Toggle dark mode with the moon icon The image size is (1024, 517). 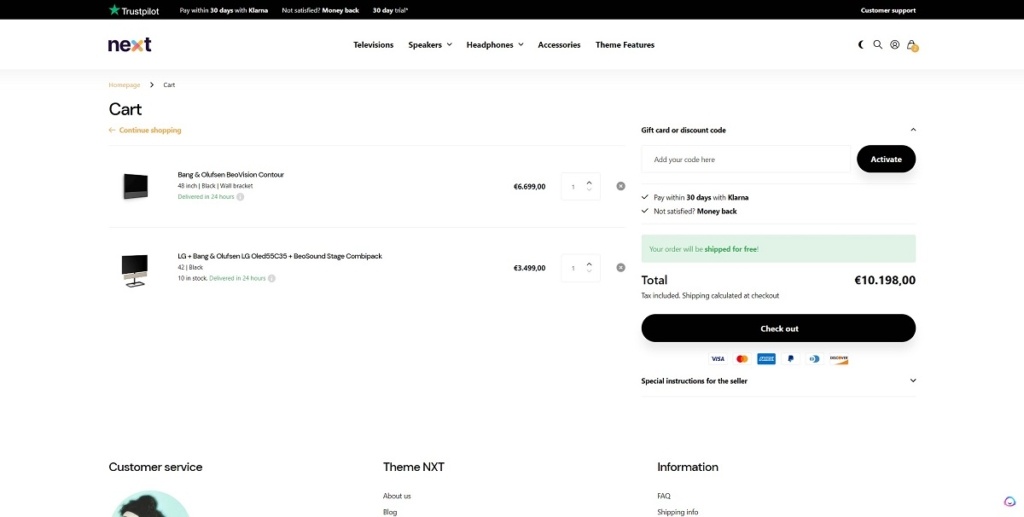pos(862,45)
